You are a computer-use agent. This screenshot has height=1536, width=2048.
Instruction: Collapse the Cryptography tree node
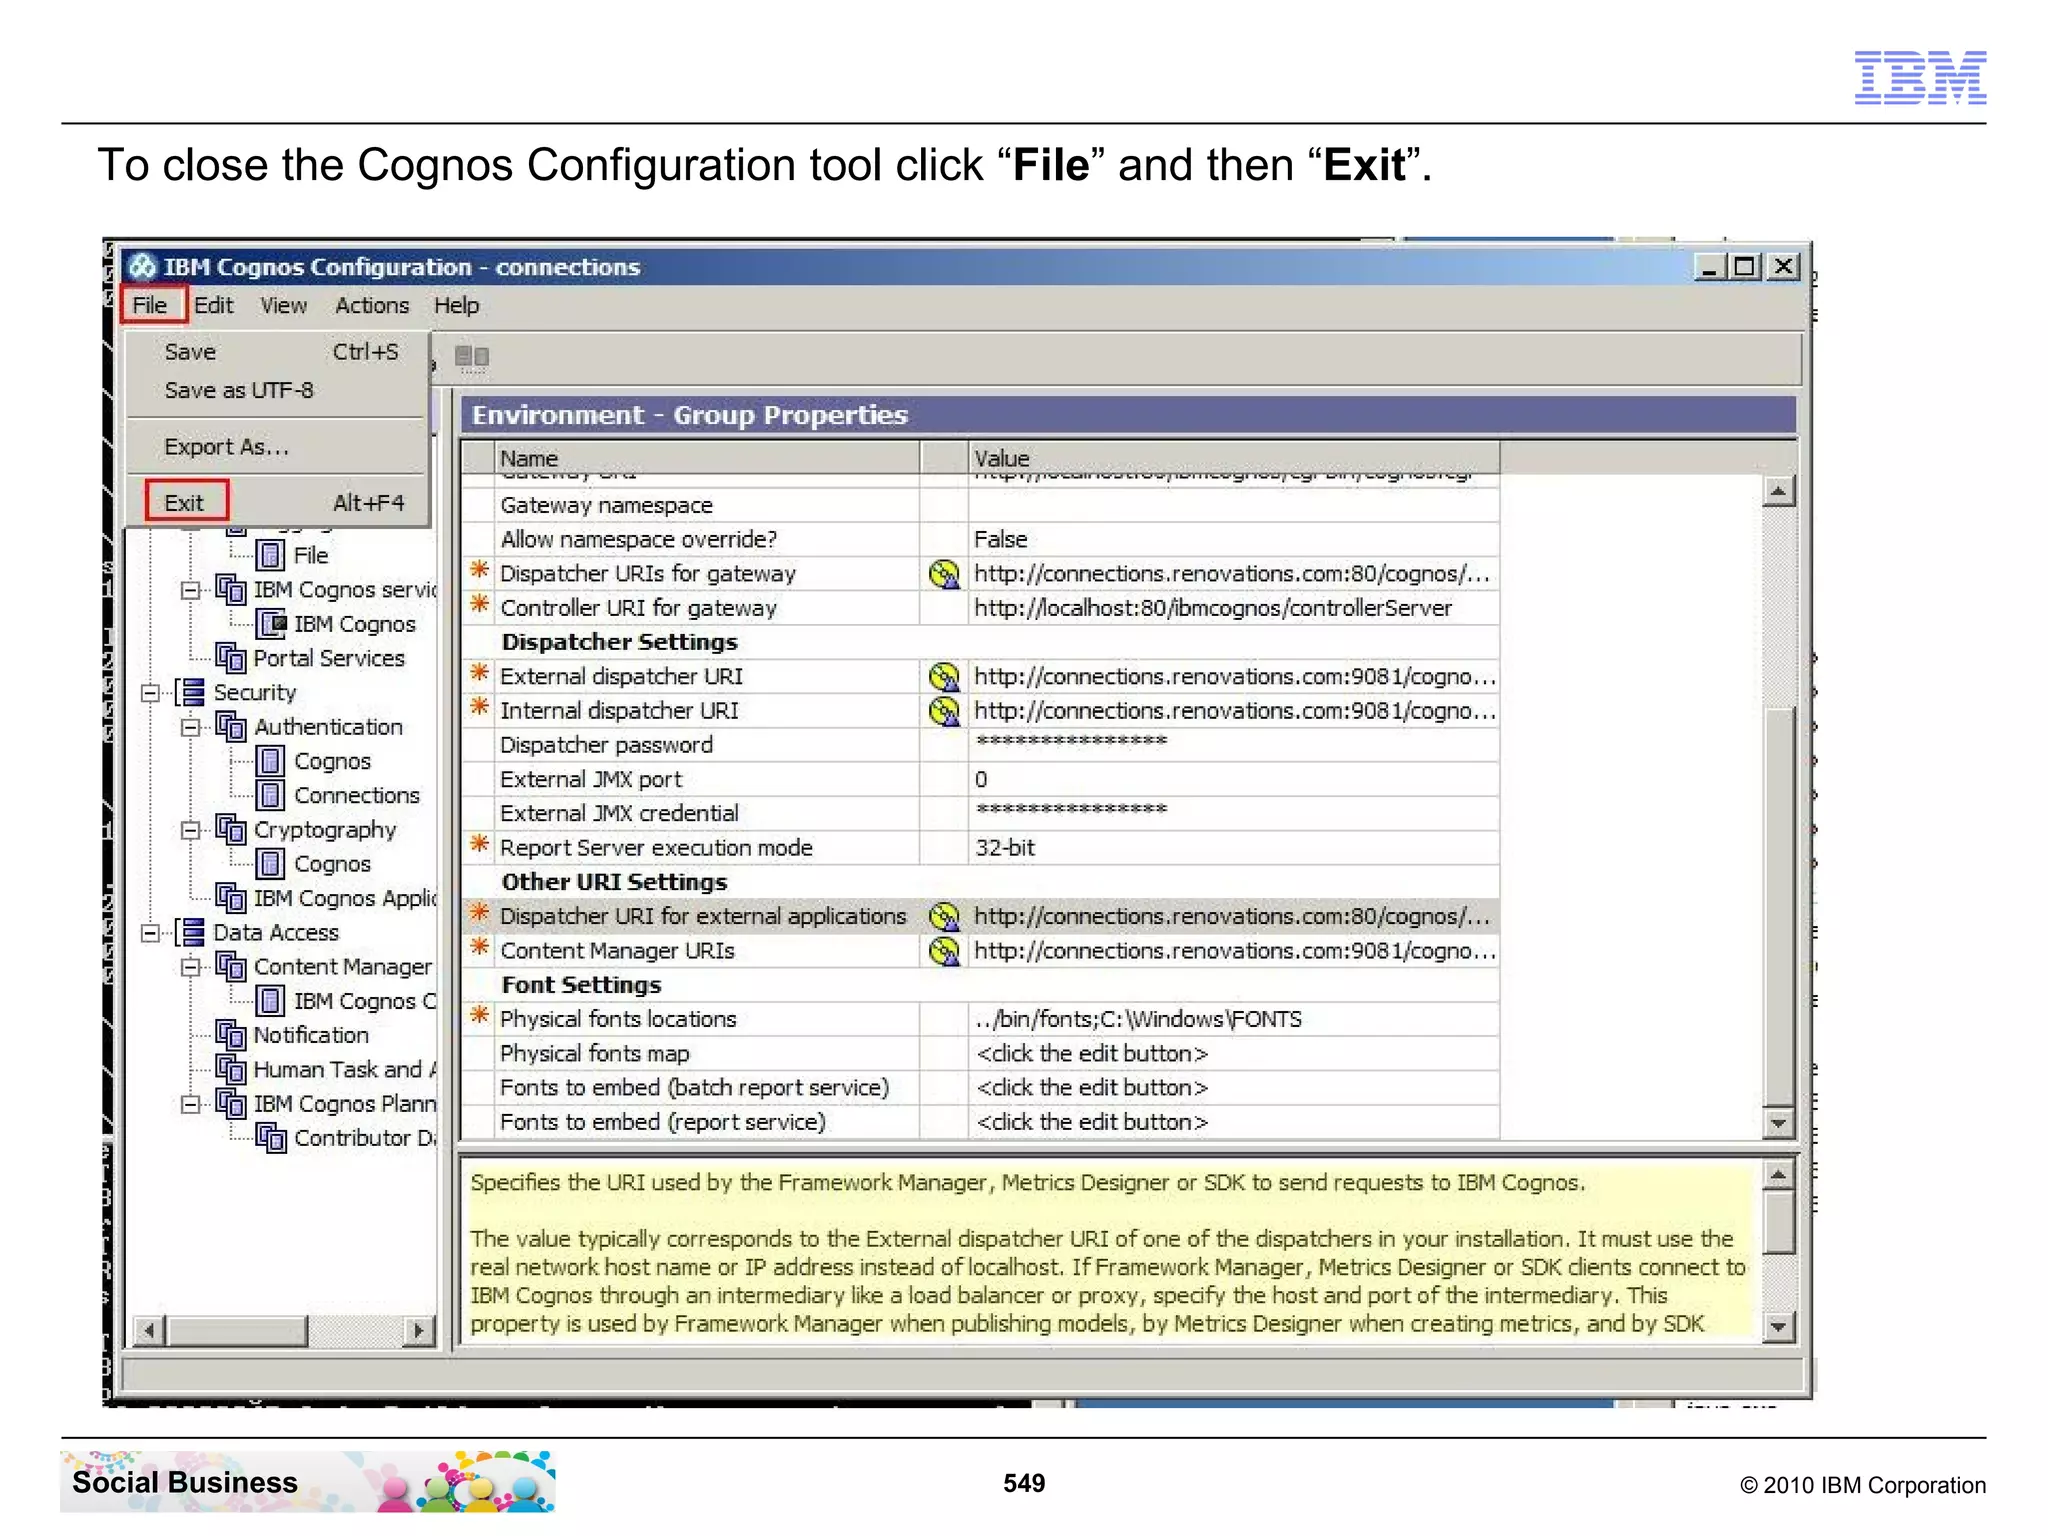tap(190, 830)
